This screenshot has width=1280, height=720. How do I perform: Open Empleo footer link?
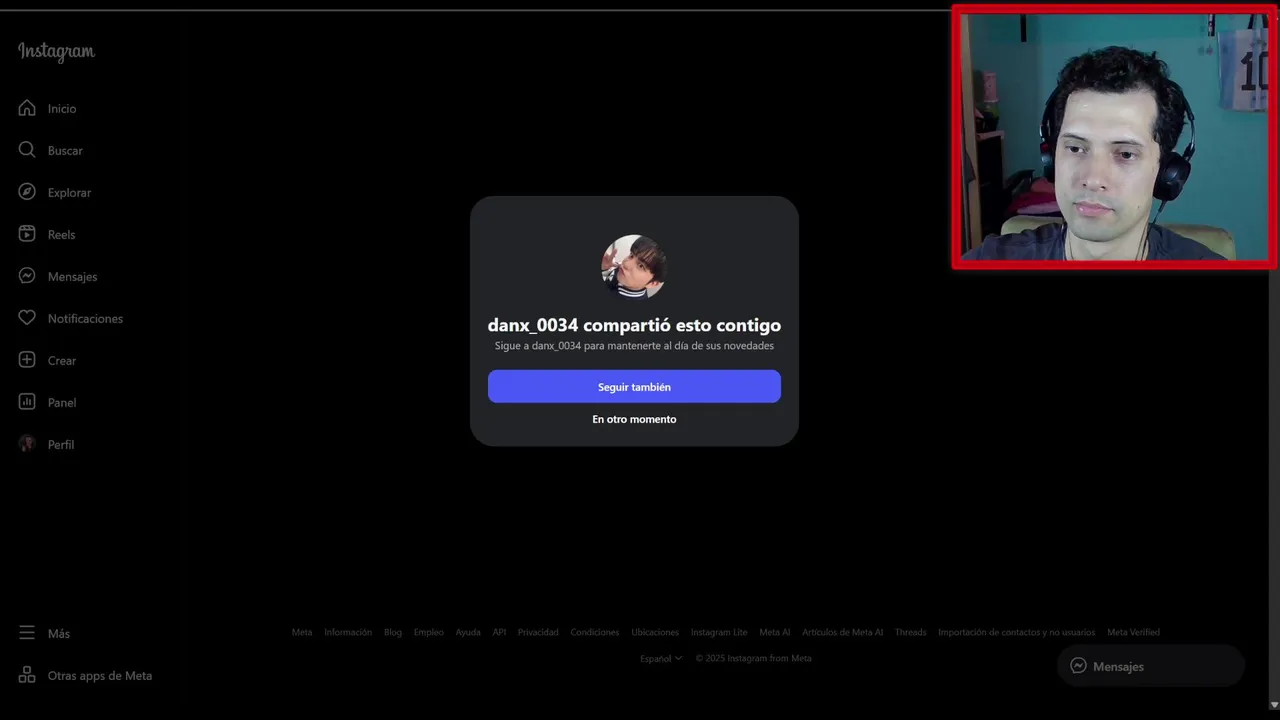(x=429, y=632)
